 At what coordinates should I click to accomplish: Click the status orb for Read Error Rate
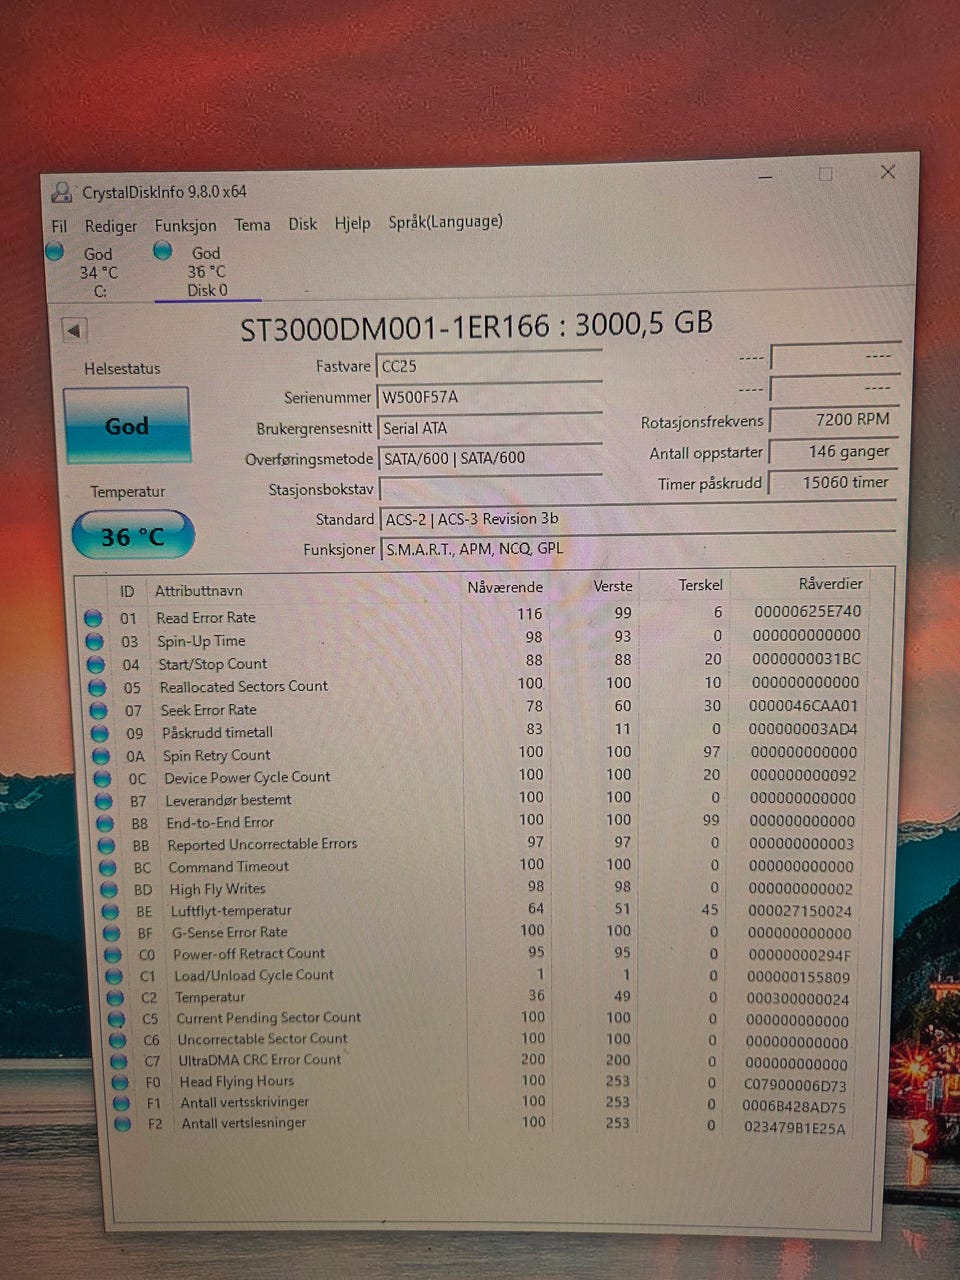93,618
